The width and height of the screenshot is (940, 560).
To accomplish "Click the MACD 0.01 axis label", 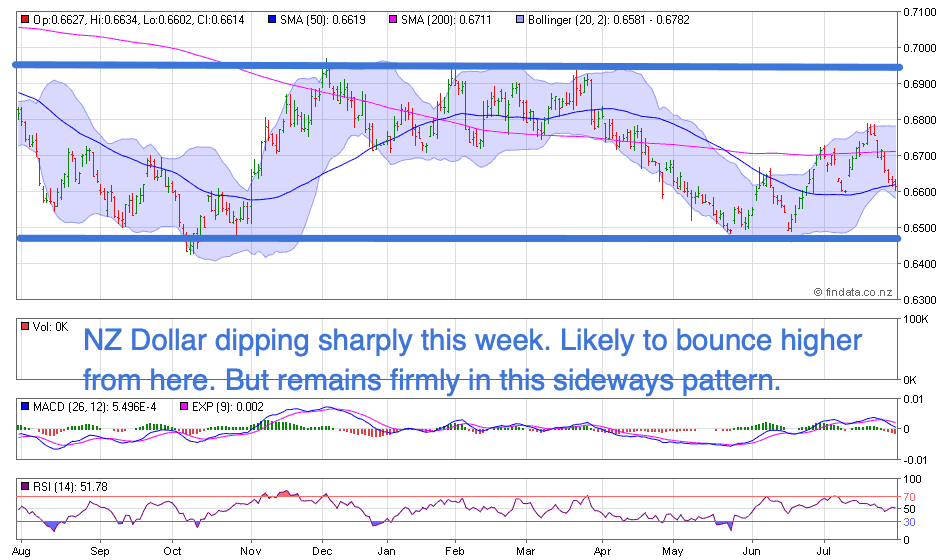I will 914,399.
